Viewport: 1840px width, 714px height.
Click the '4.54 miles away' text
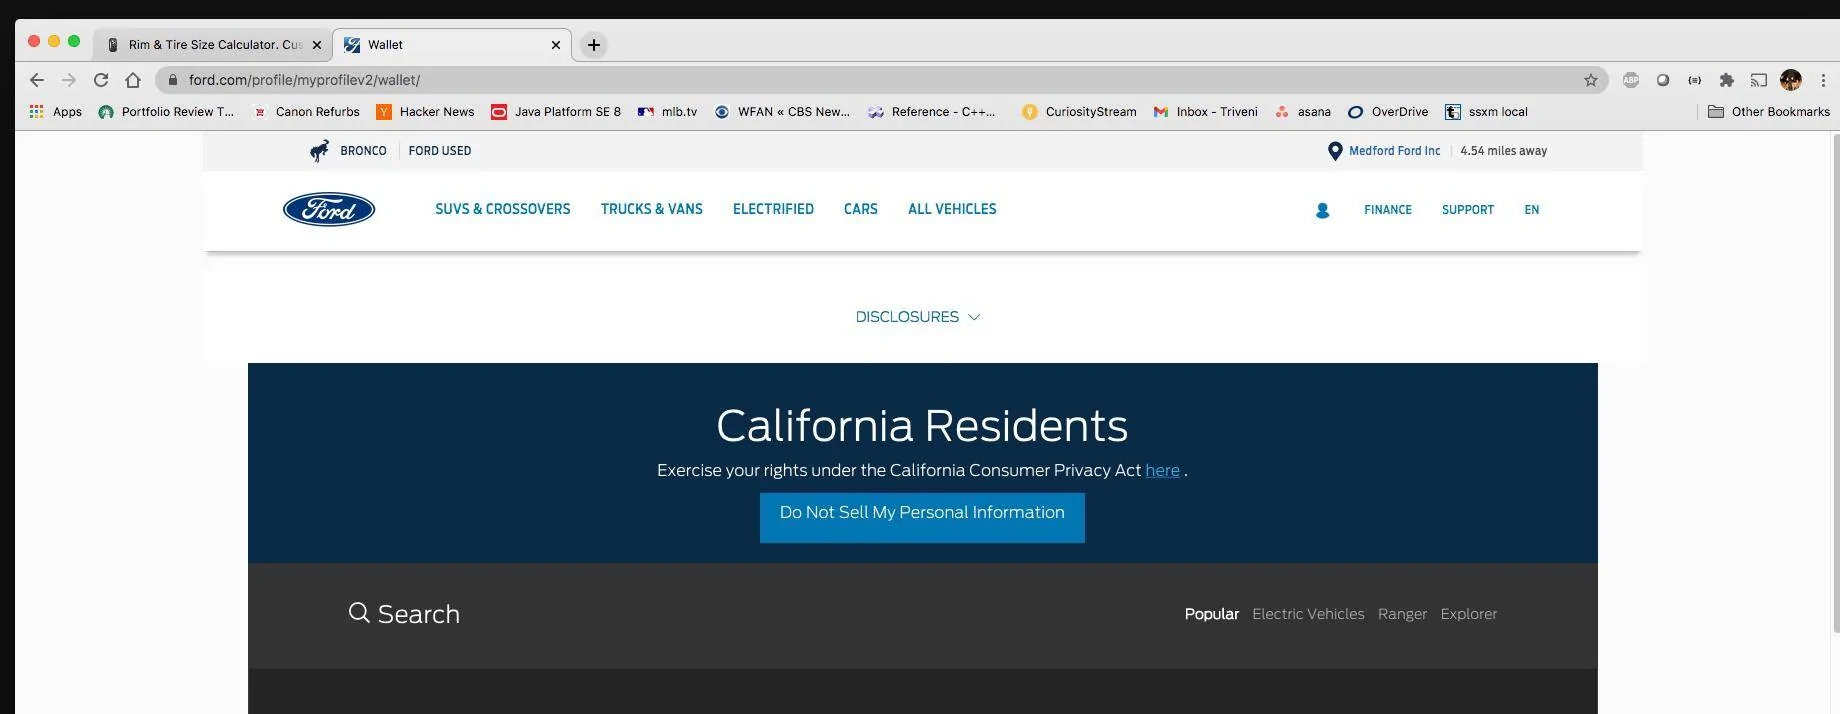click(1503, 151)
